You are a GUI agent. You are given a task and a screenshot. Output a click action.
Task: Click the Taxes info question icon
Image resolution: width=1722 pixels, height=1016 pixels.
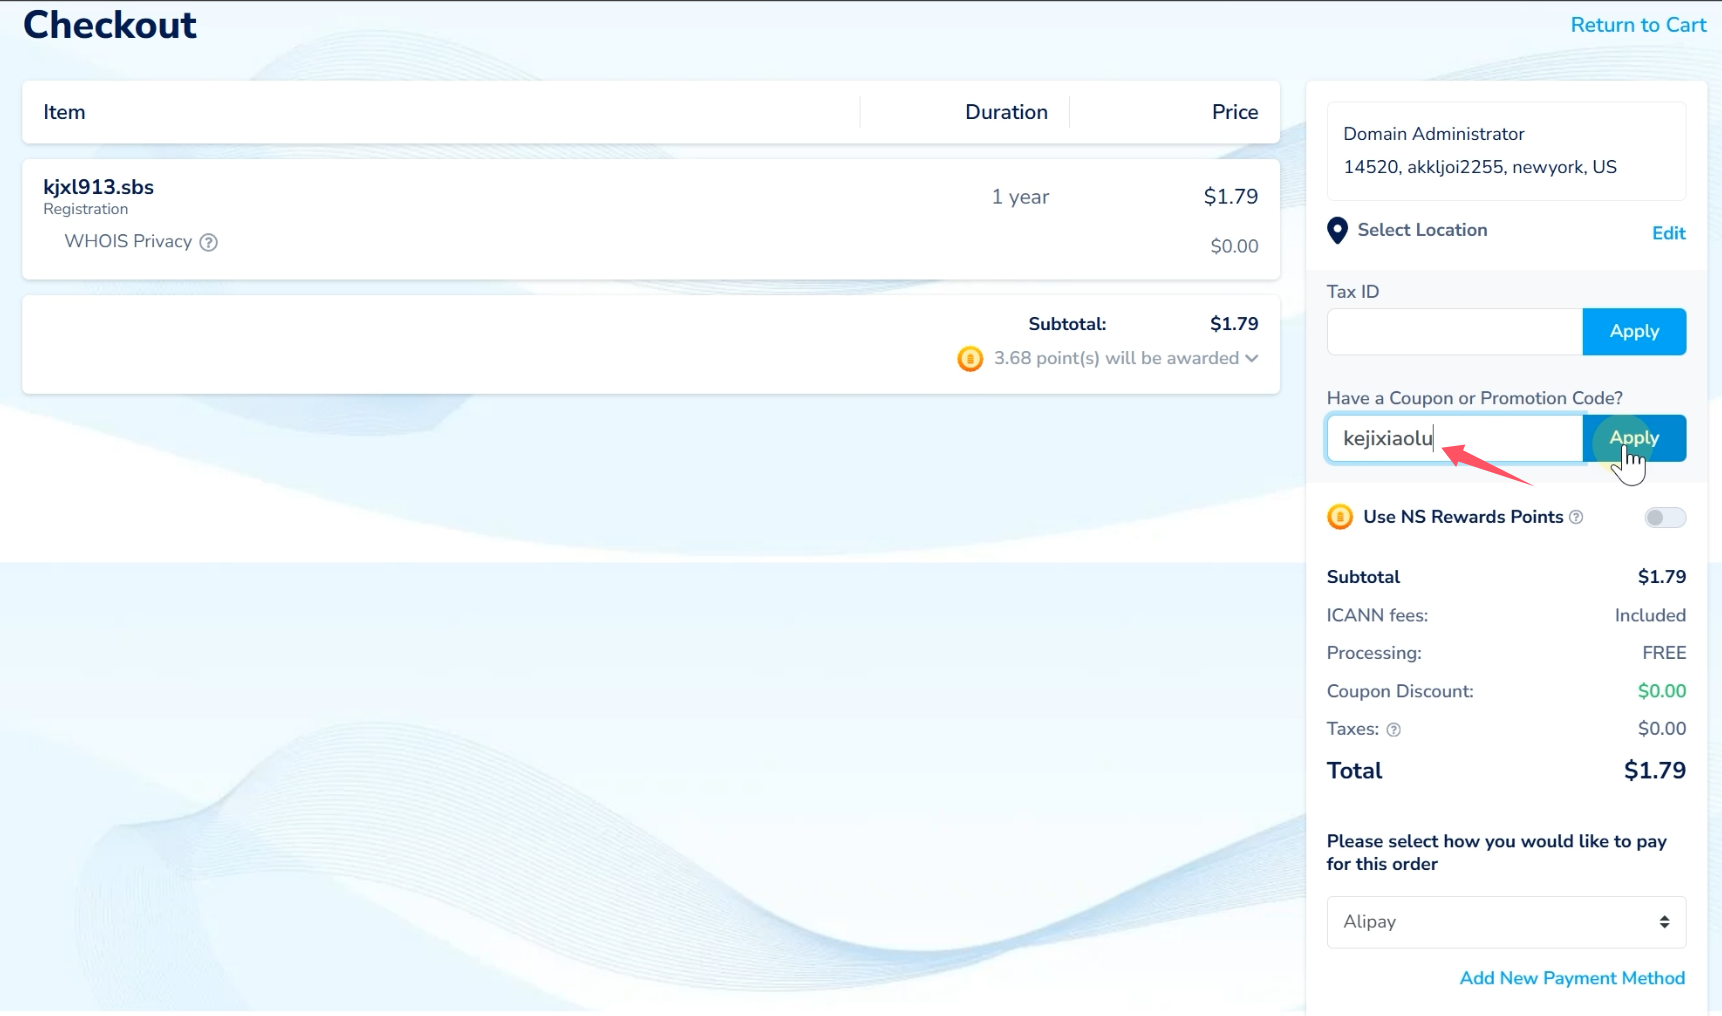pos(1393,730)
